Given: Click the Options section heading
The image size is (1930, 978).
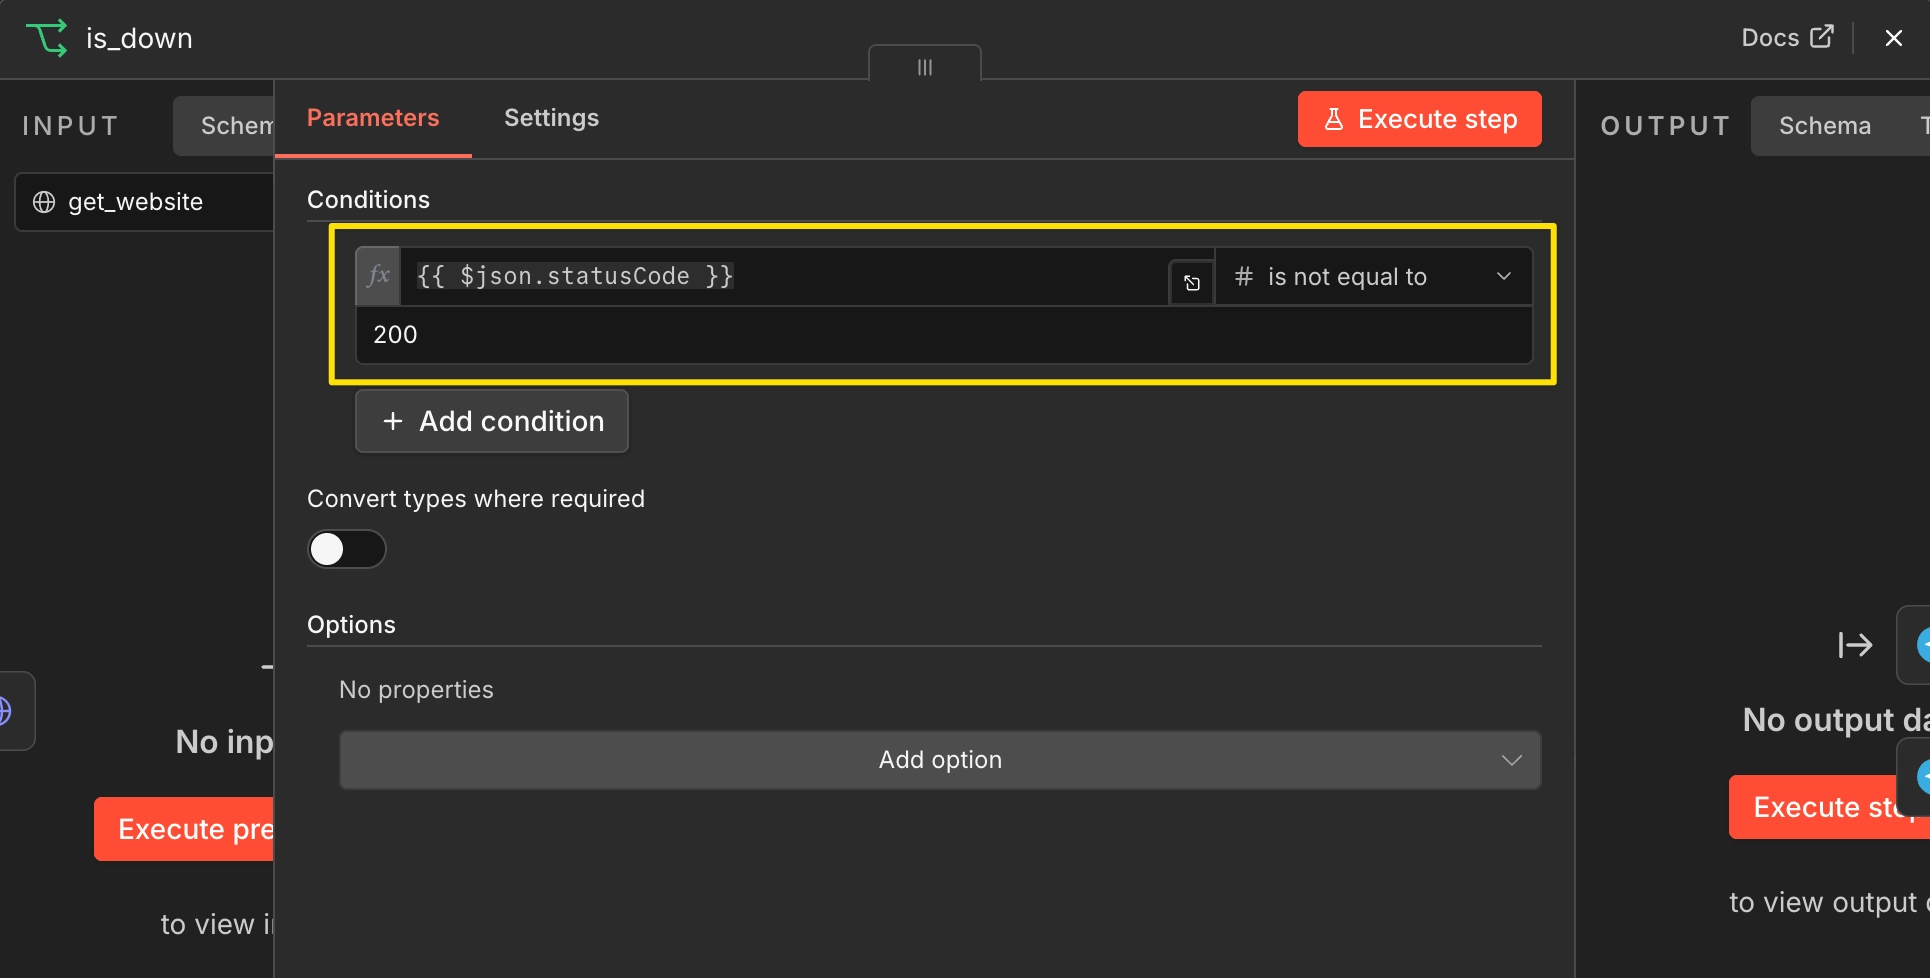Looking at the screenshot, I should pyautogui.click(x=351, y=625).
